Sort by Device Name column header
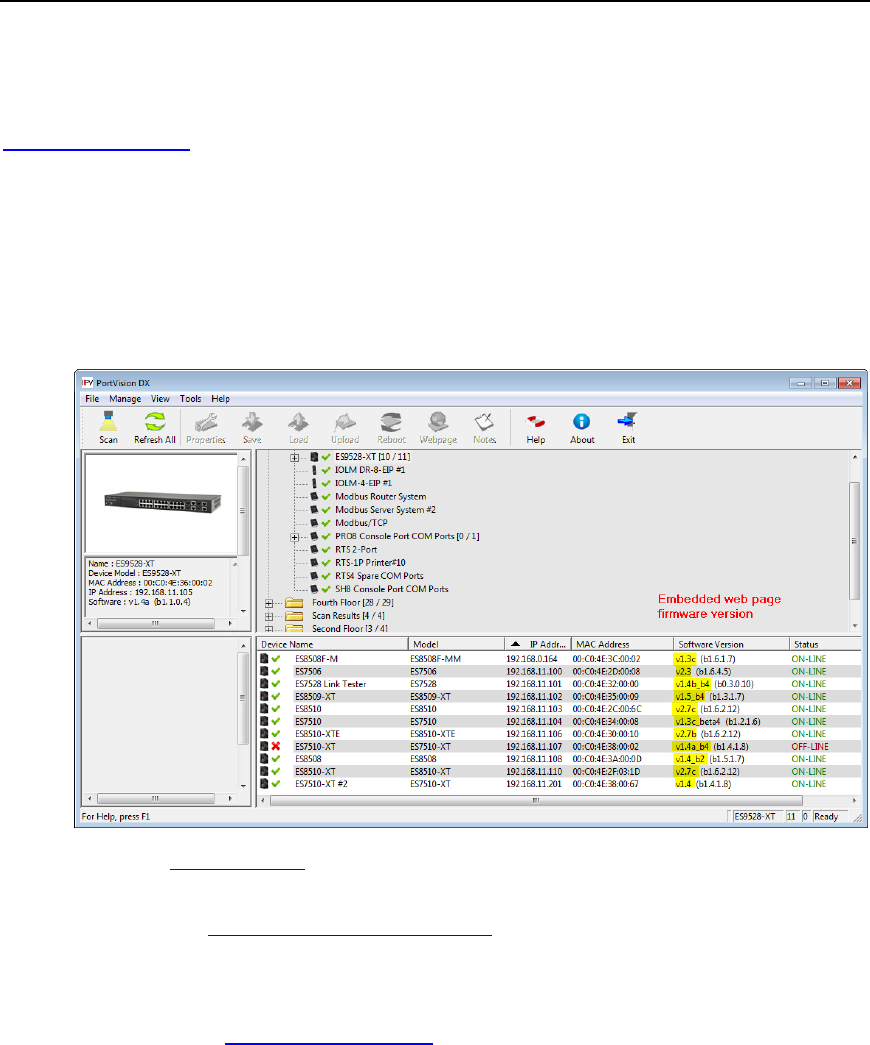 [x=332, y=644]
